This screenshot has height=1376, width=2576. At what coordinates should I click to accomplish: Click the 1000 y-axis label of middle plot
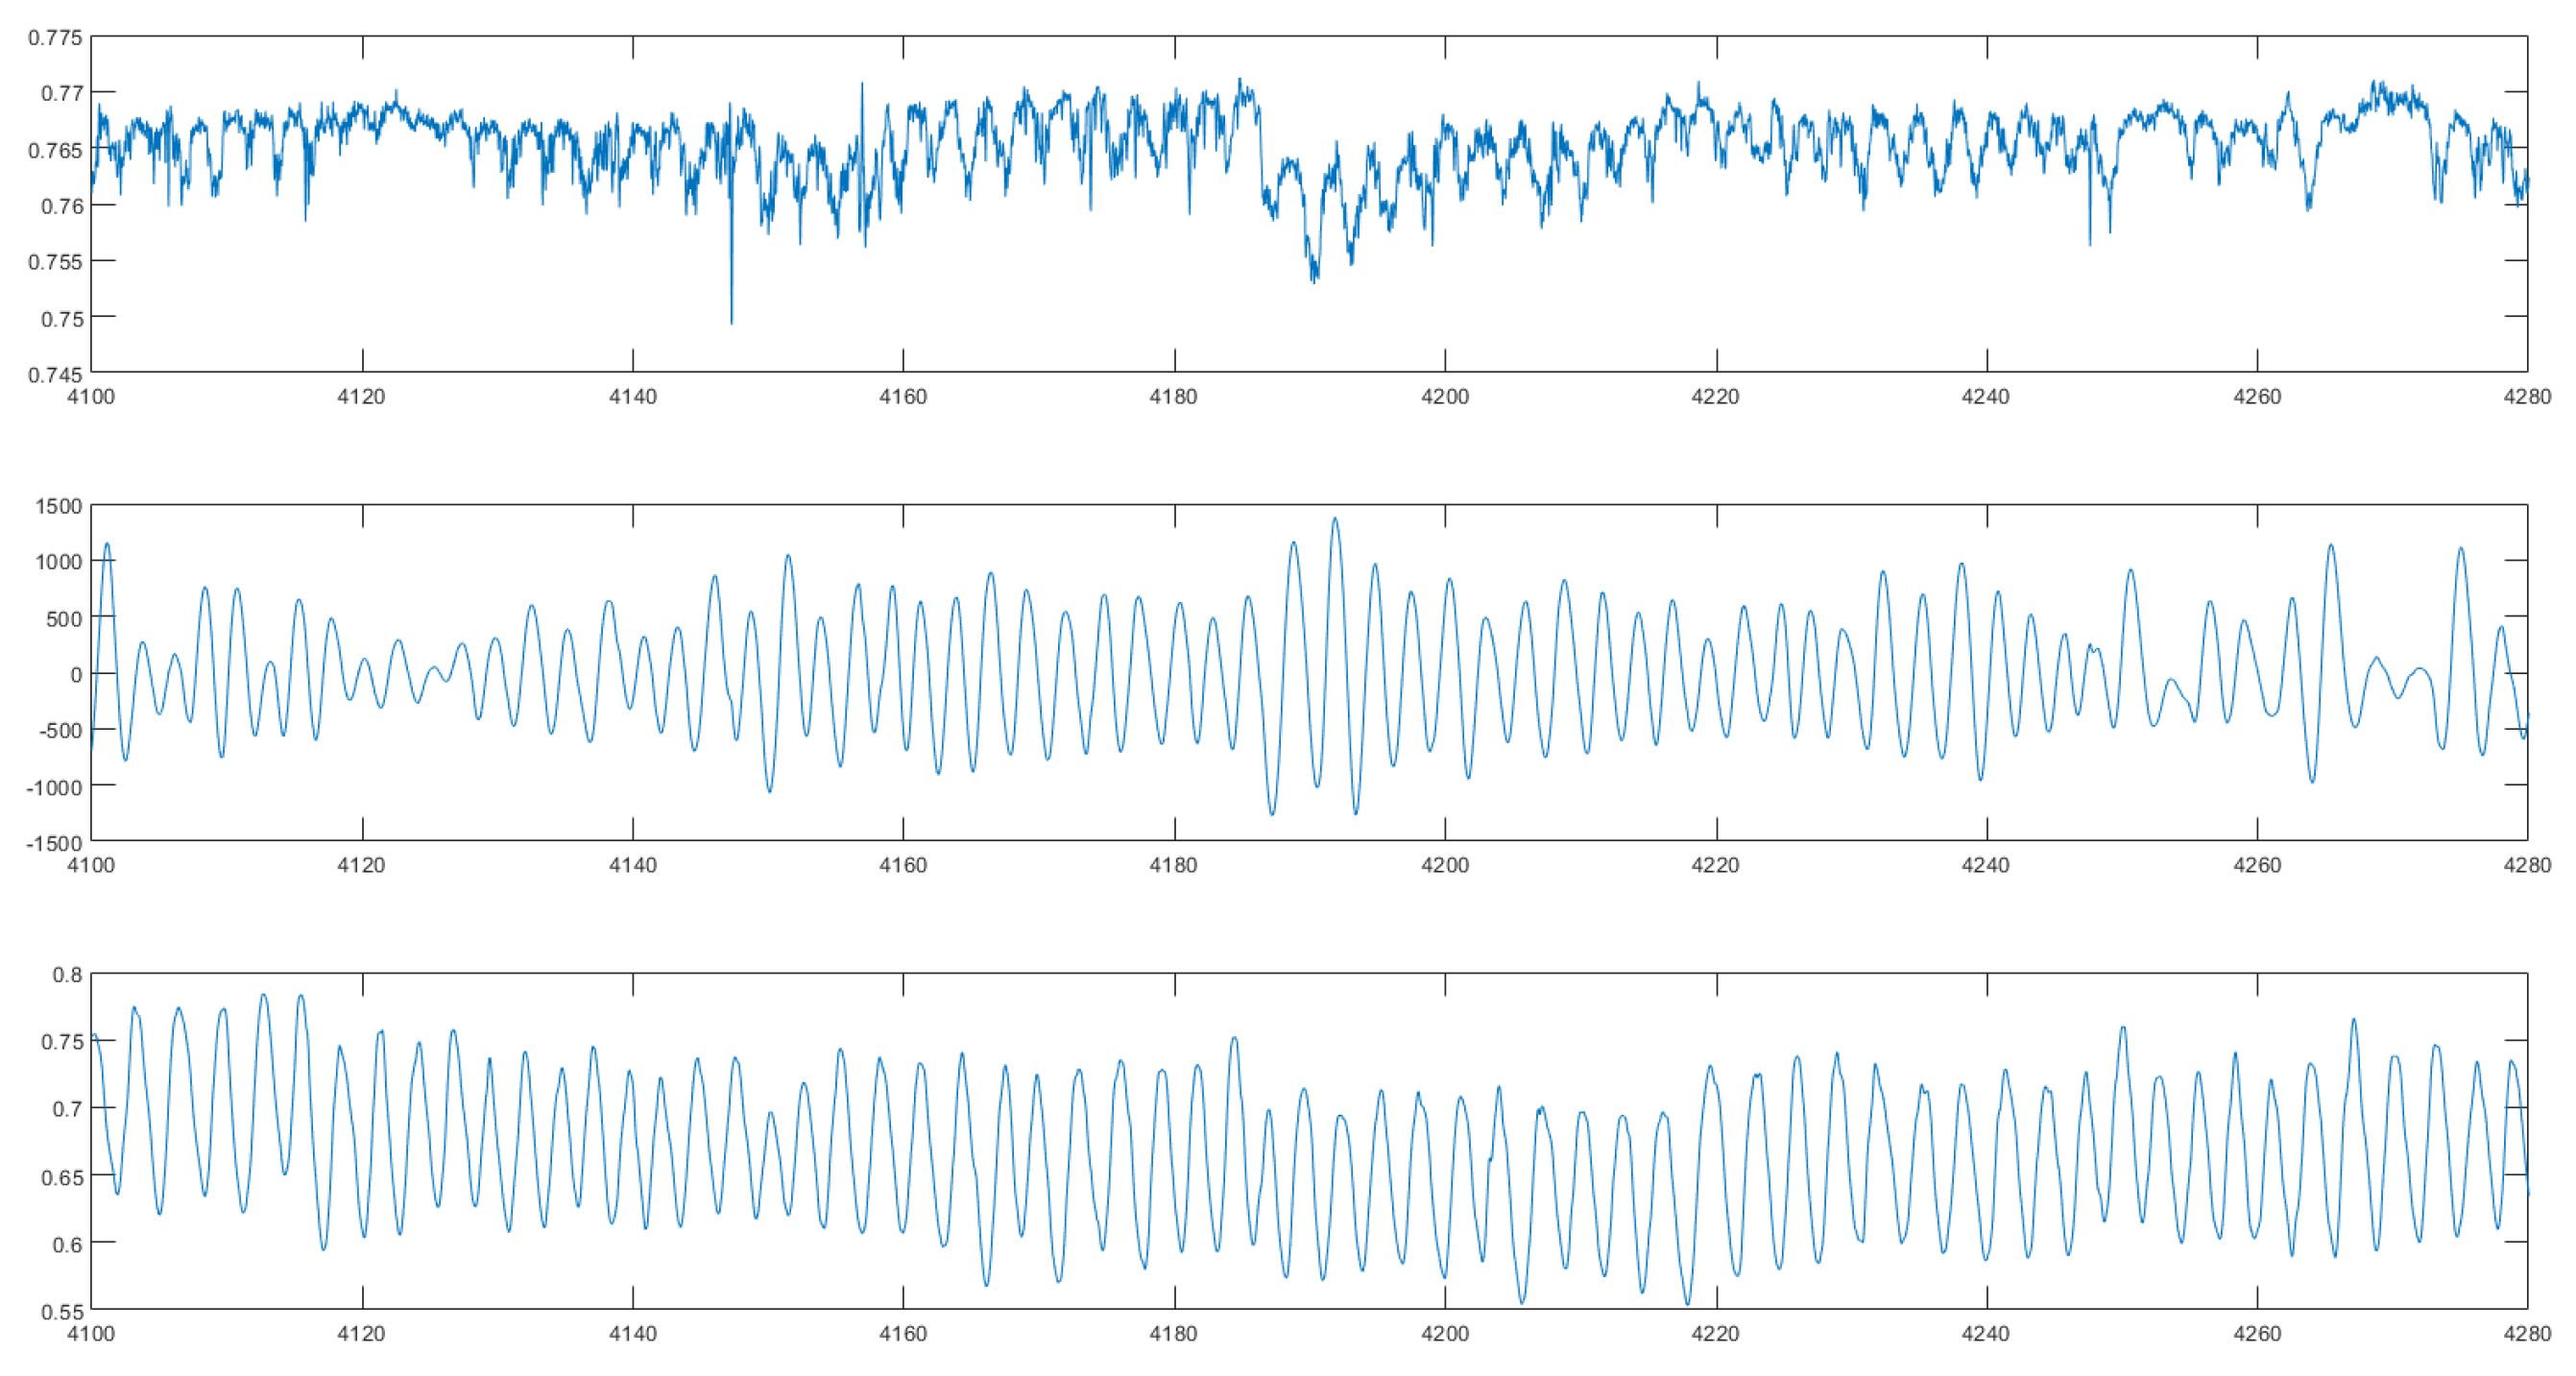[58, 562]
